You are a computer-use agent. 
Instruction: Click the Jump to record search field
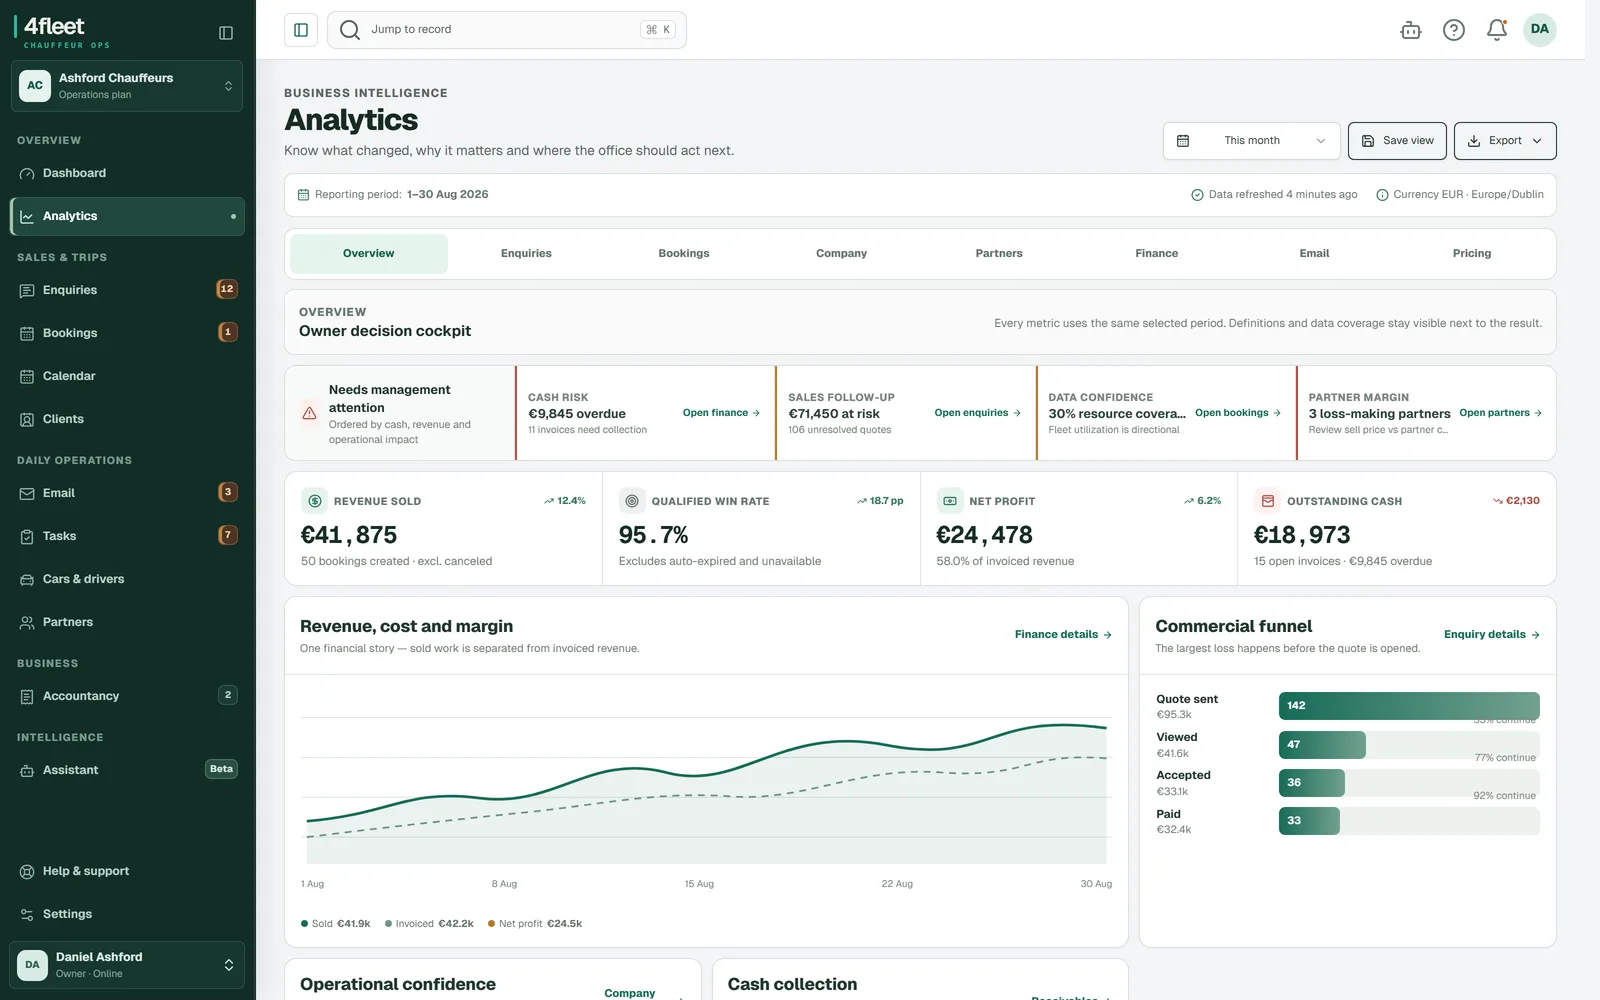[x=507, y=30]
